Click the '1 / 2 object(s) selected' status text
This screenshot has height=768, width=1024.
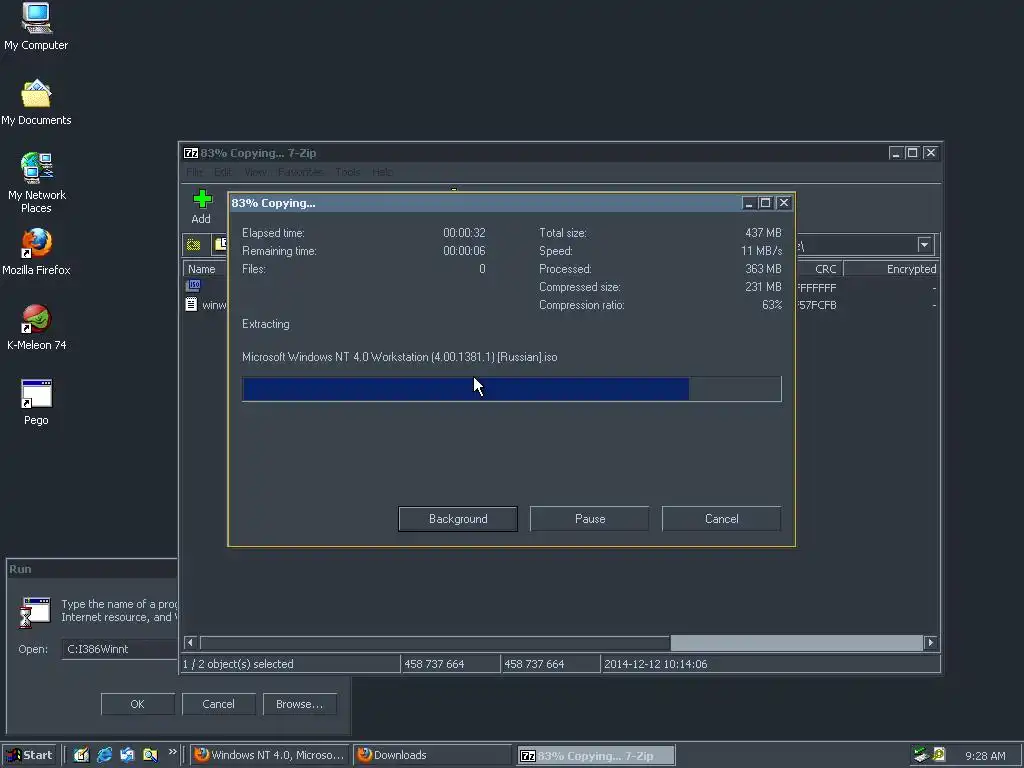(x=238, y=664)
